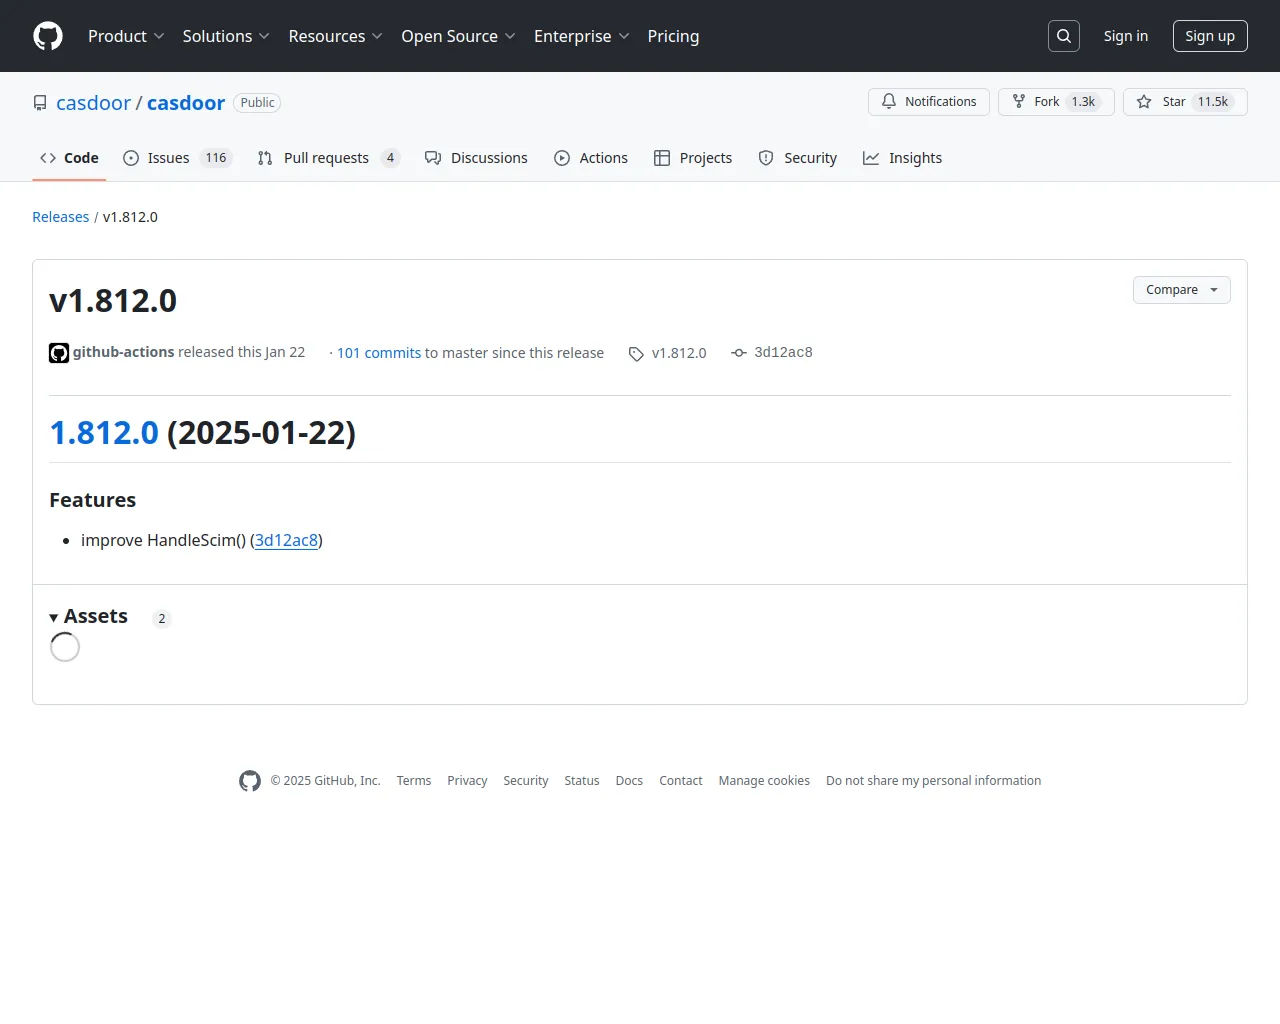Open the footer Status link
Viewport: 1280px width, 1024px height.
coord(582,781)
